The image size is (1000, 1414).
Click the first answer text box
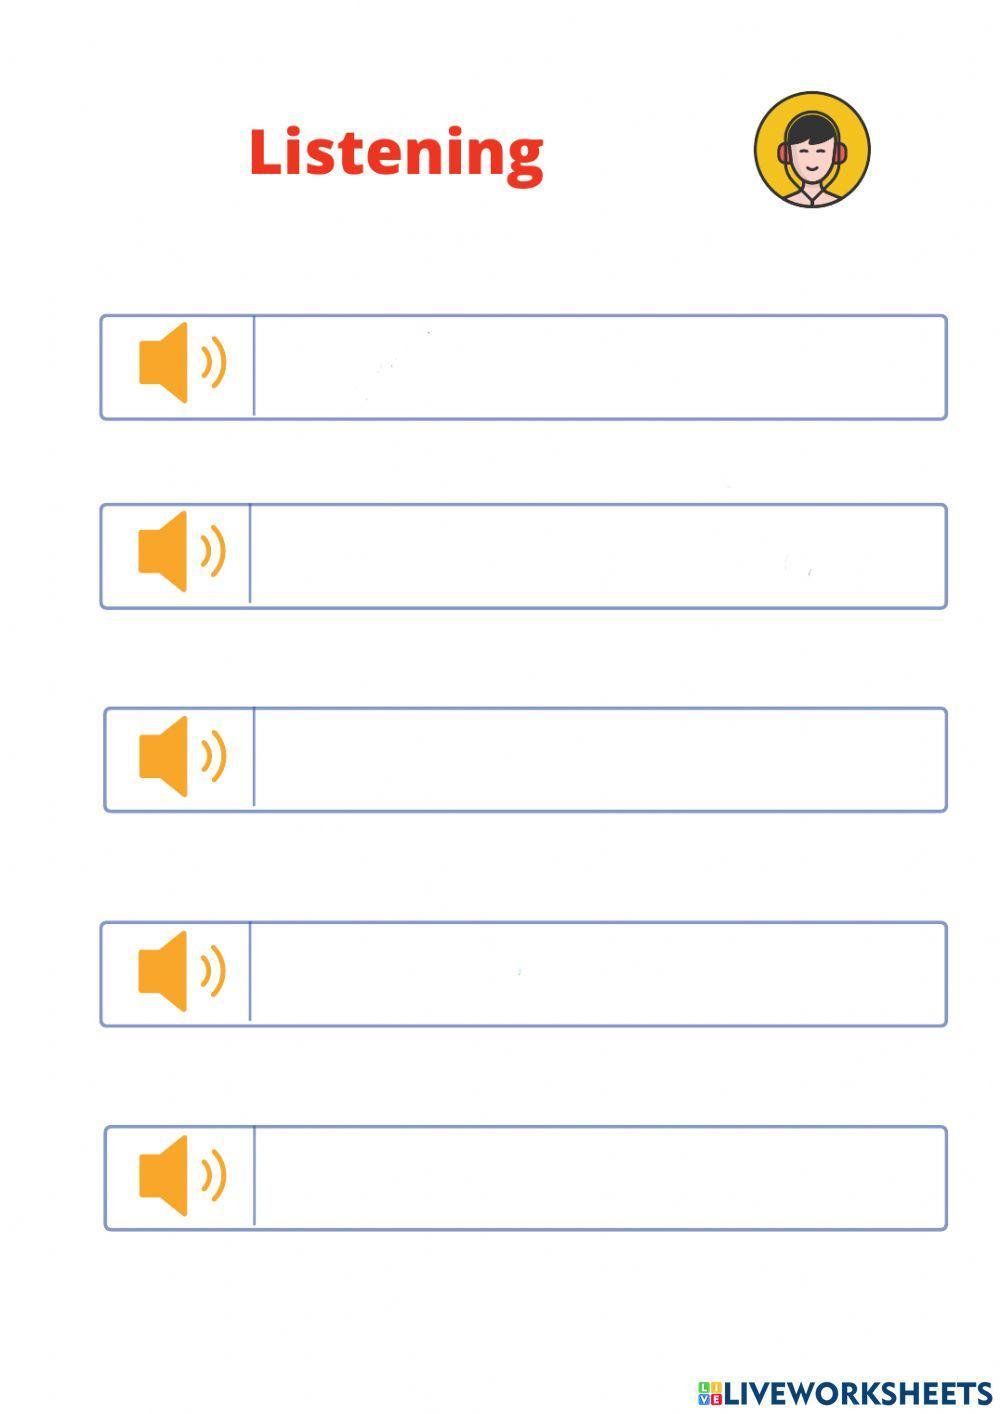(x=598, y=367)
